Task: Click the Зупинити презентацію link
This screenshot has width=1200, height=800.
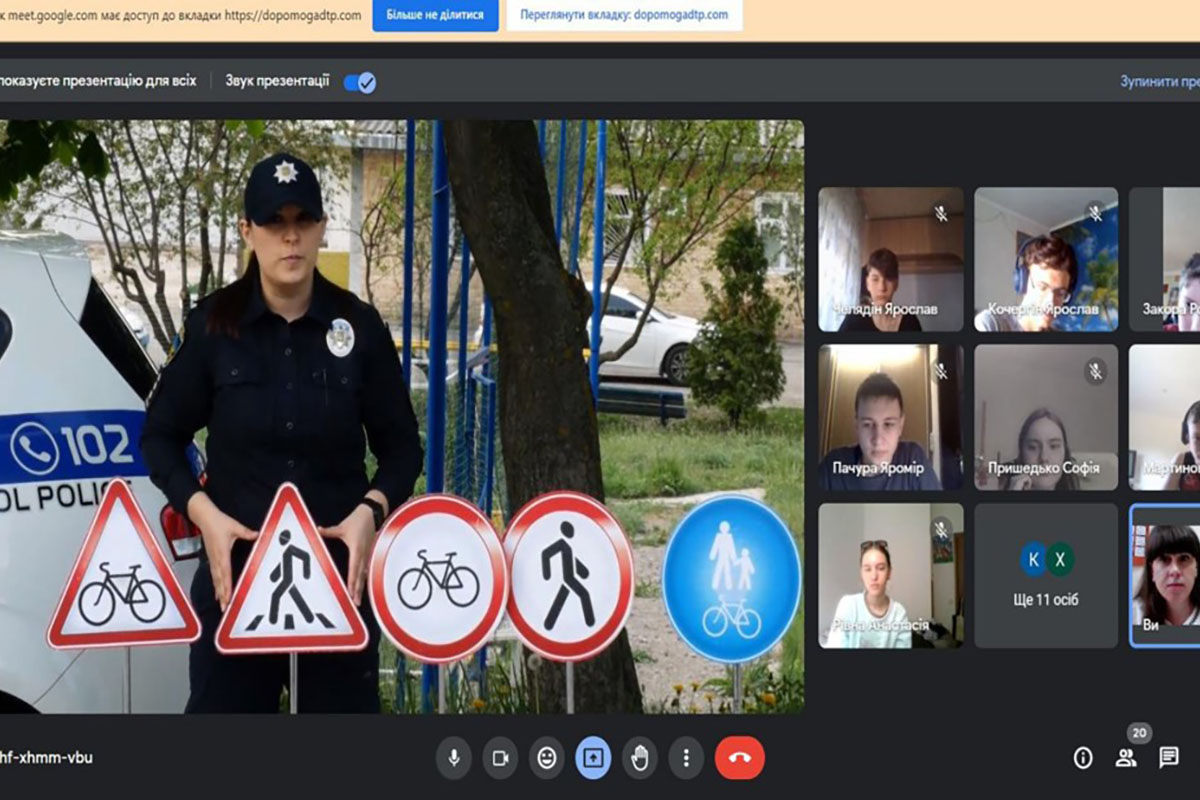Action: [1160, 82]
